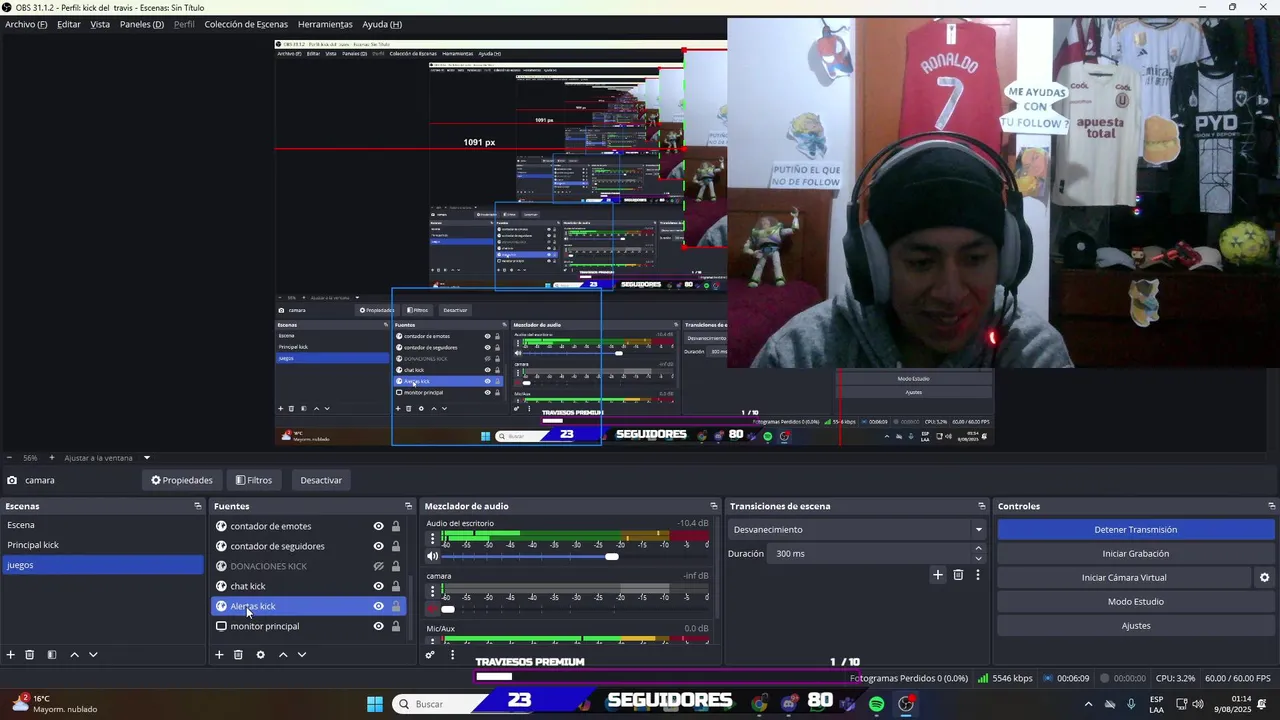Mute Audio del escritorio speaker

coord(433,556)
